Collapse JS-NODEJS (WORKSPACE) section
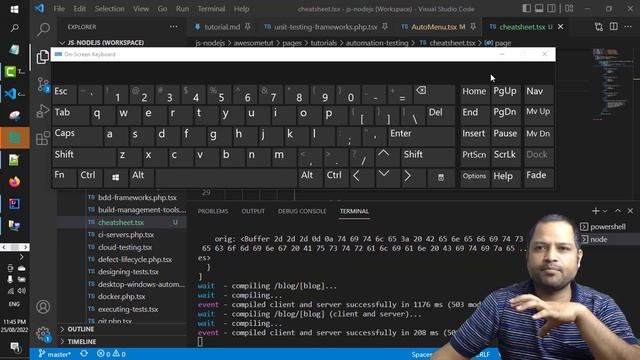This screenshot has height=360, width=640. (102, 42)
